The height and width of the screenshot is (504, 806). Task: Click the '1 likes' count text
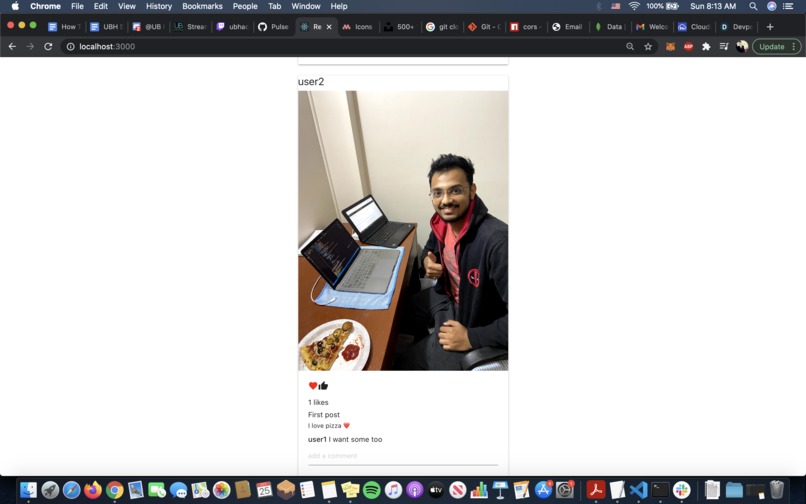click(x=318, y=402)
